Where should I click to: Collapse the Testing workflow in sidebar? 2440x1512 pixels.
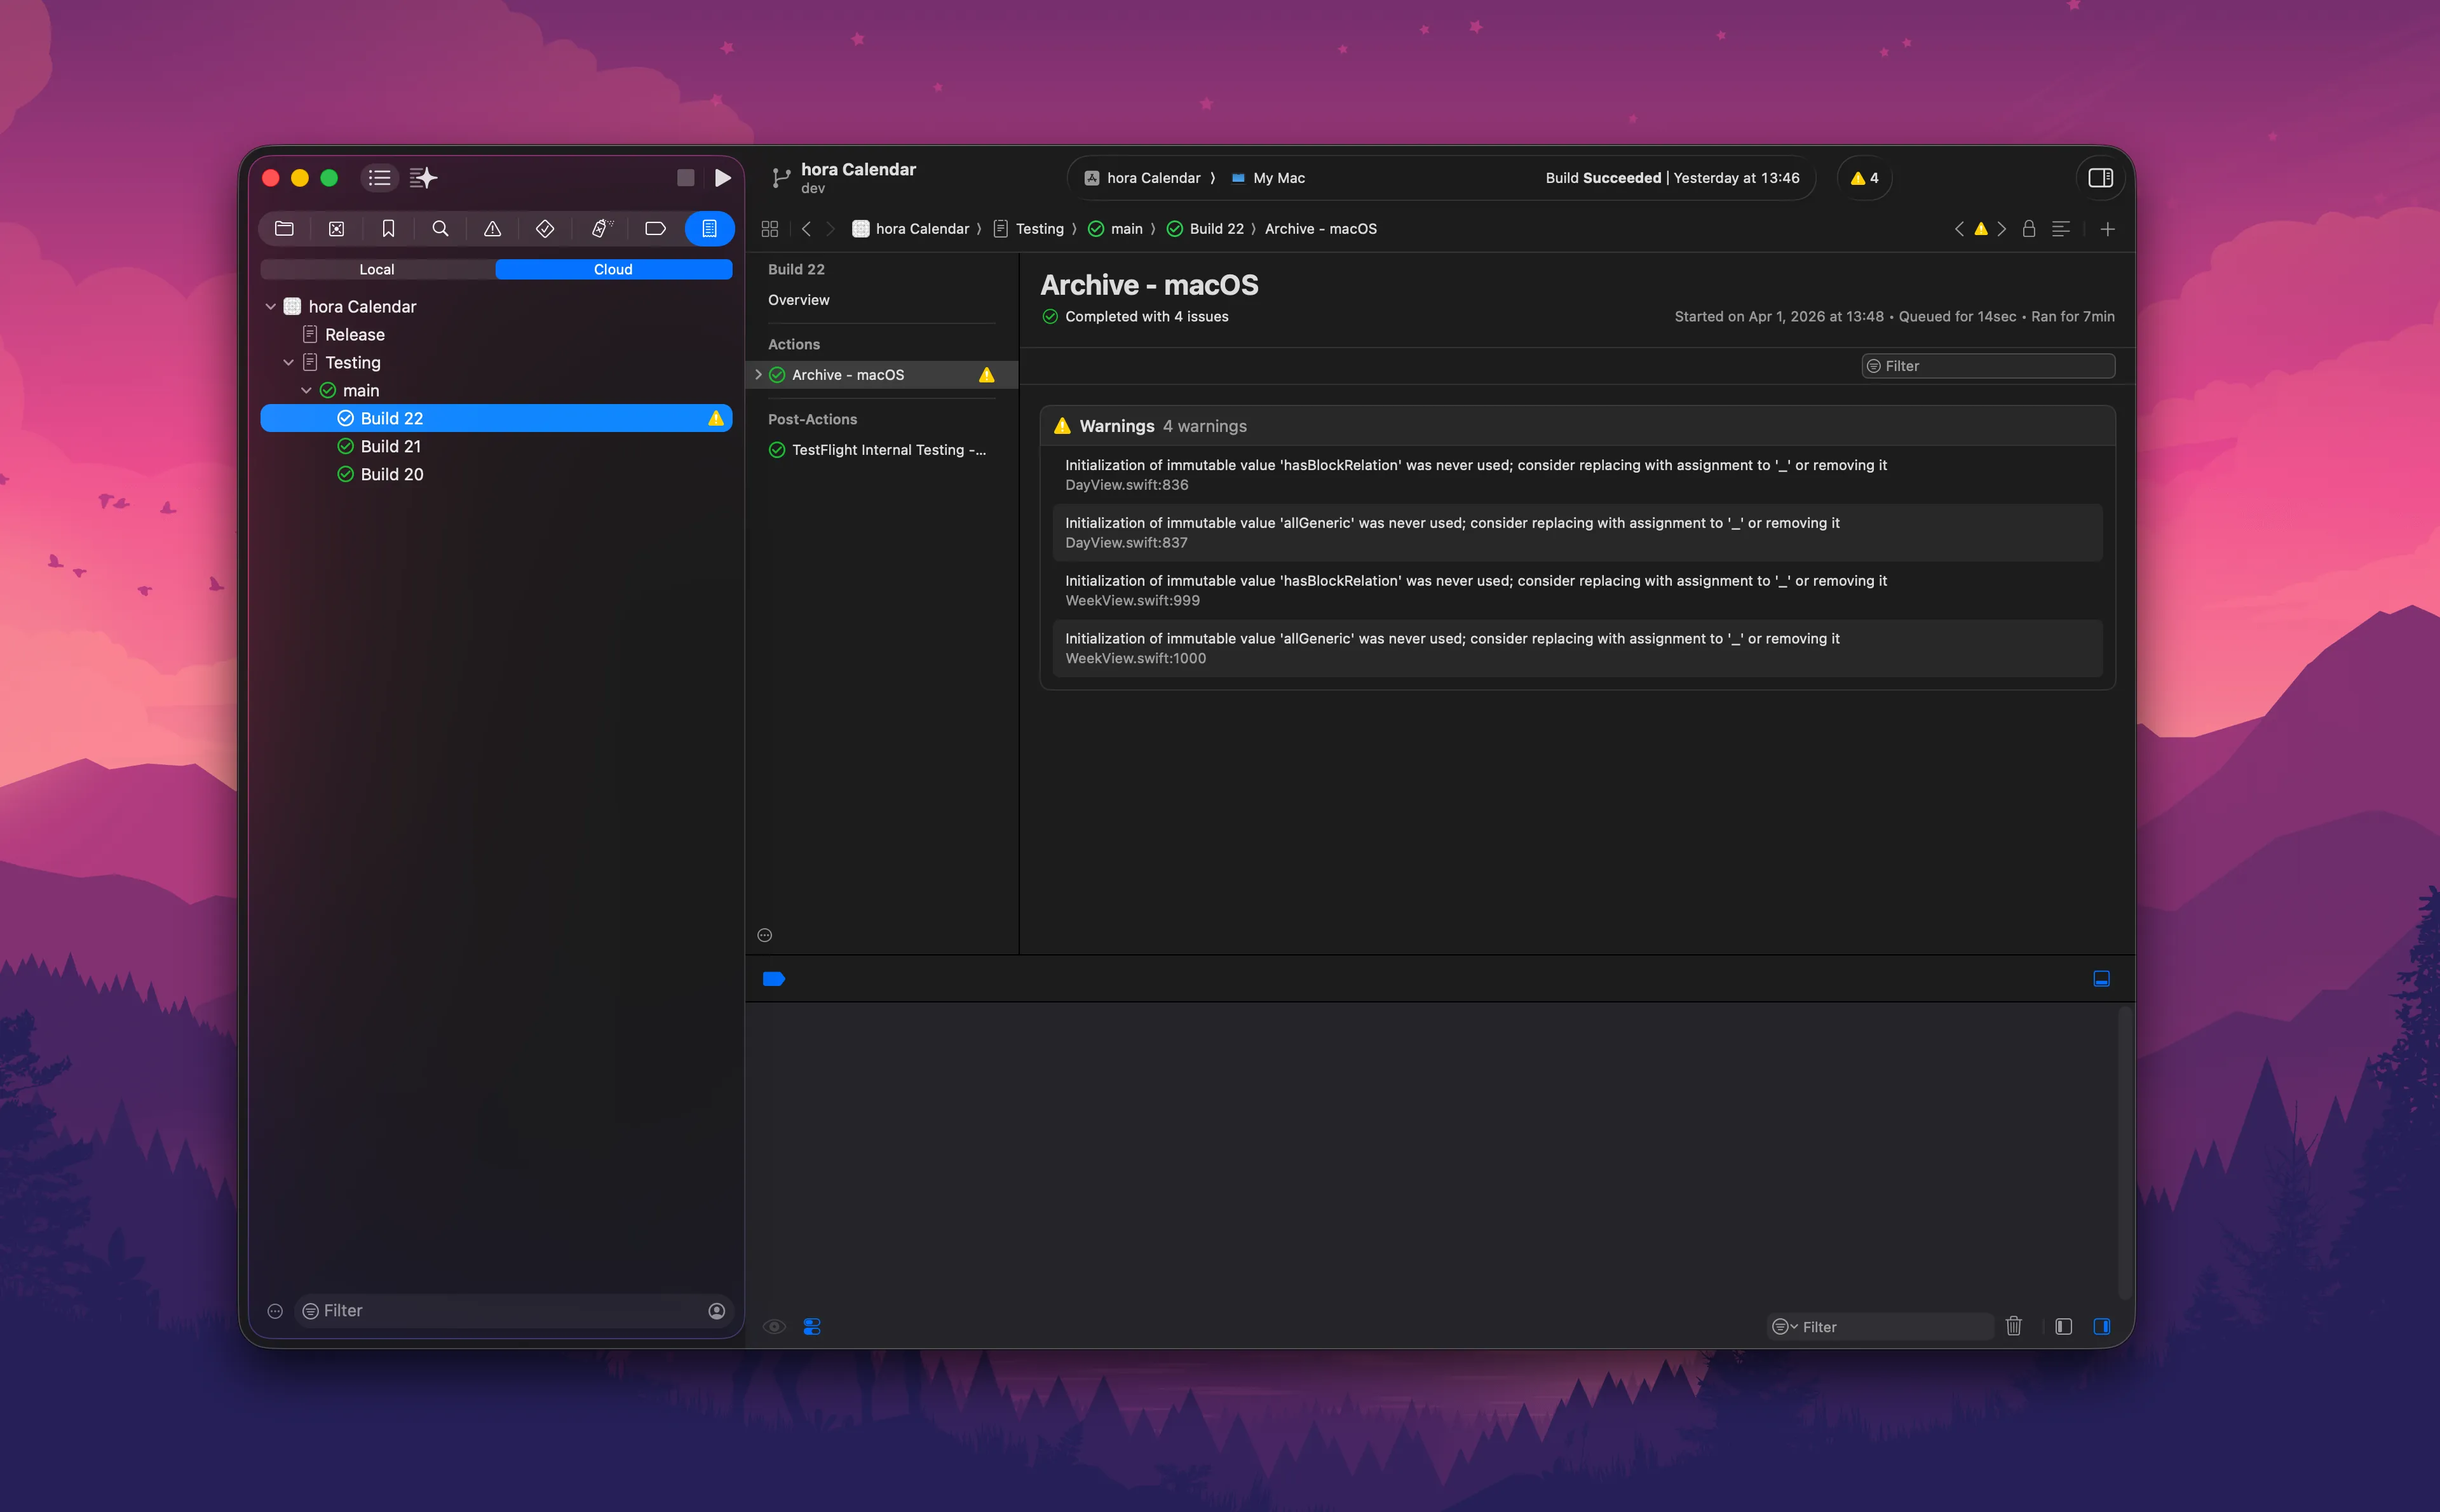pos(289,362)
